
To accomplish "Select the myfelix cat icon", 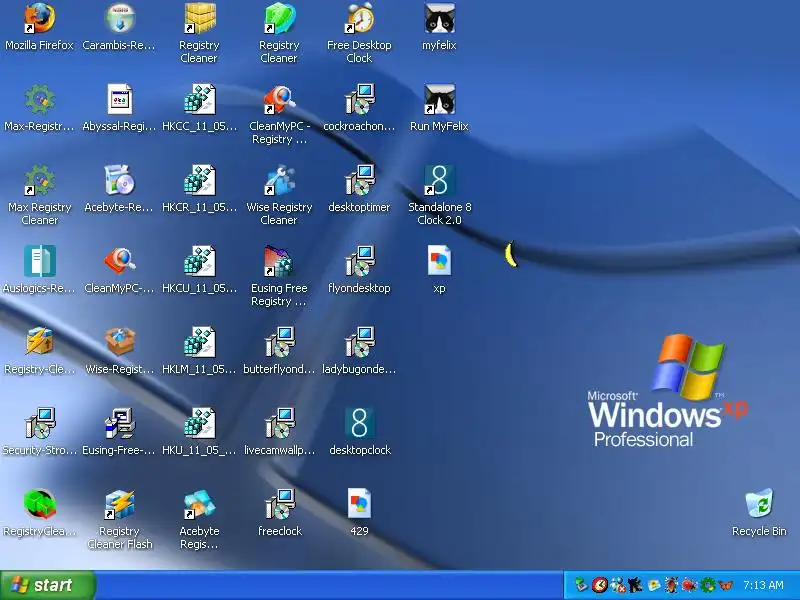I will point(439,18).
